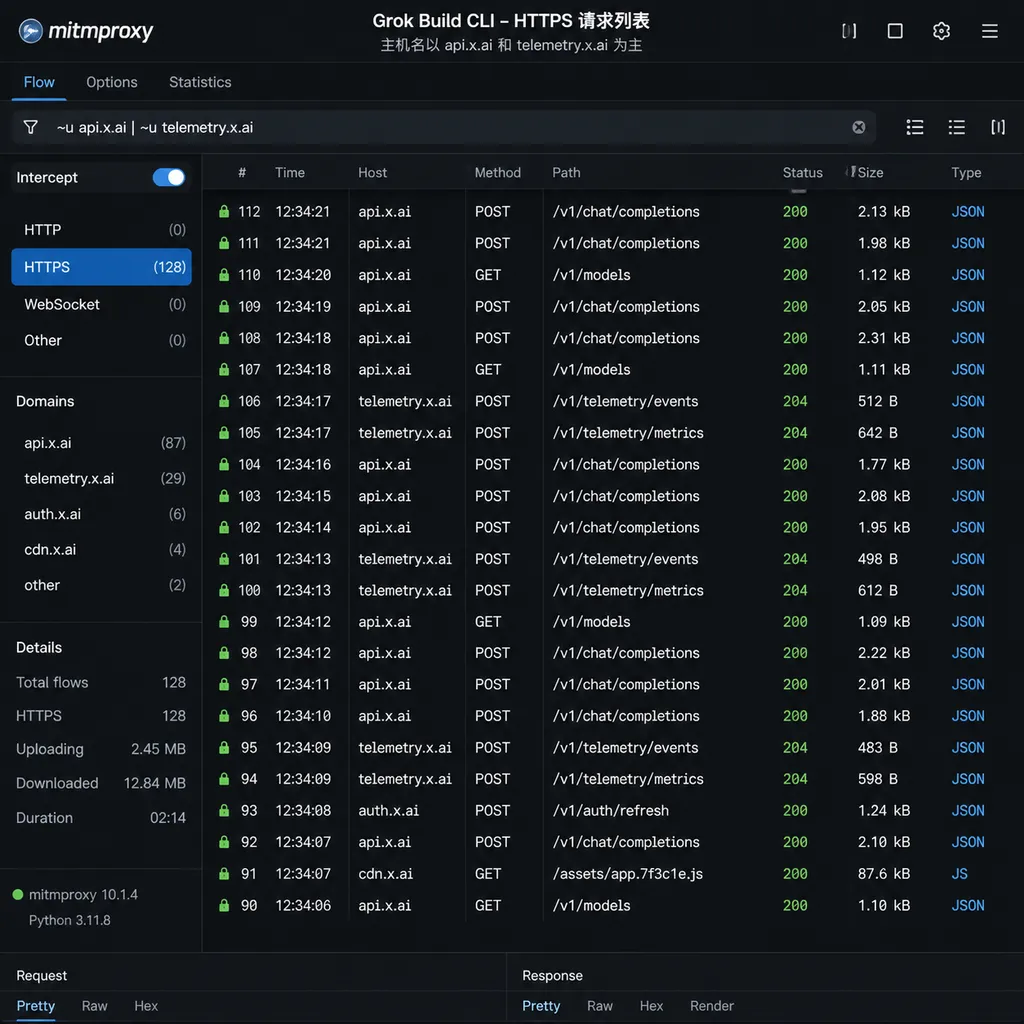Select the Request Raw tab

click(94, 1006)
